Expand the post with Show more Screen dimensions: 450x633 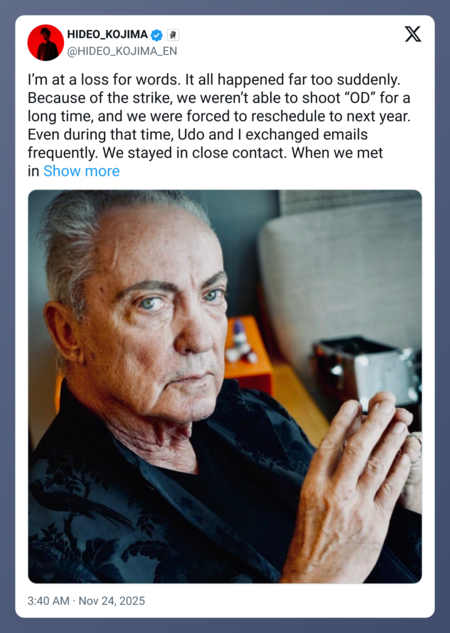coord(82,171)
